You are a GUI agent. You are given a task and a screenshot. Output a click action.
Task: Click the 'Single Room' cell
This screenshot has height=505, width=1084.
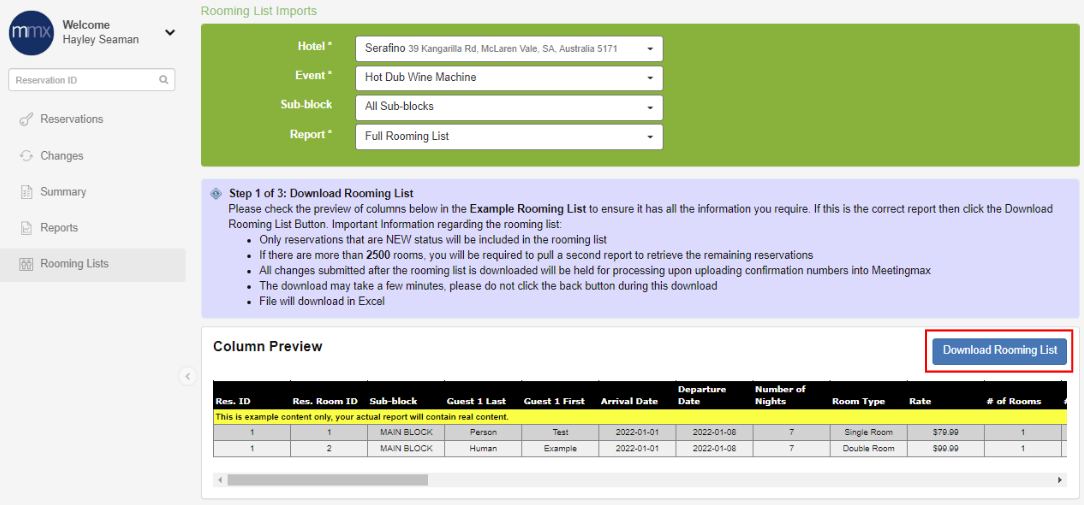click(x=868, y=432)
